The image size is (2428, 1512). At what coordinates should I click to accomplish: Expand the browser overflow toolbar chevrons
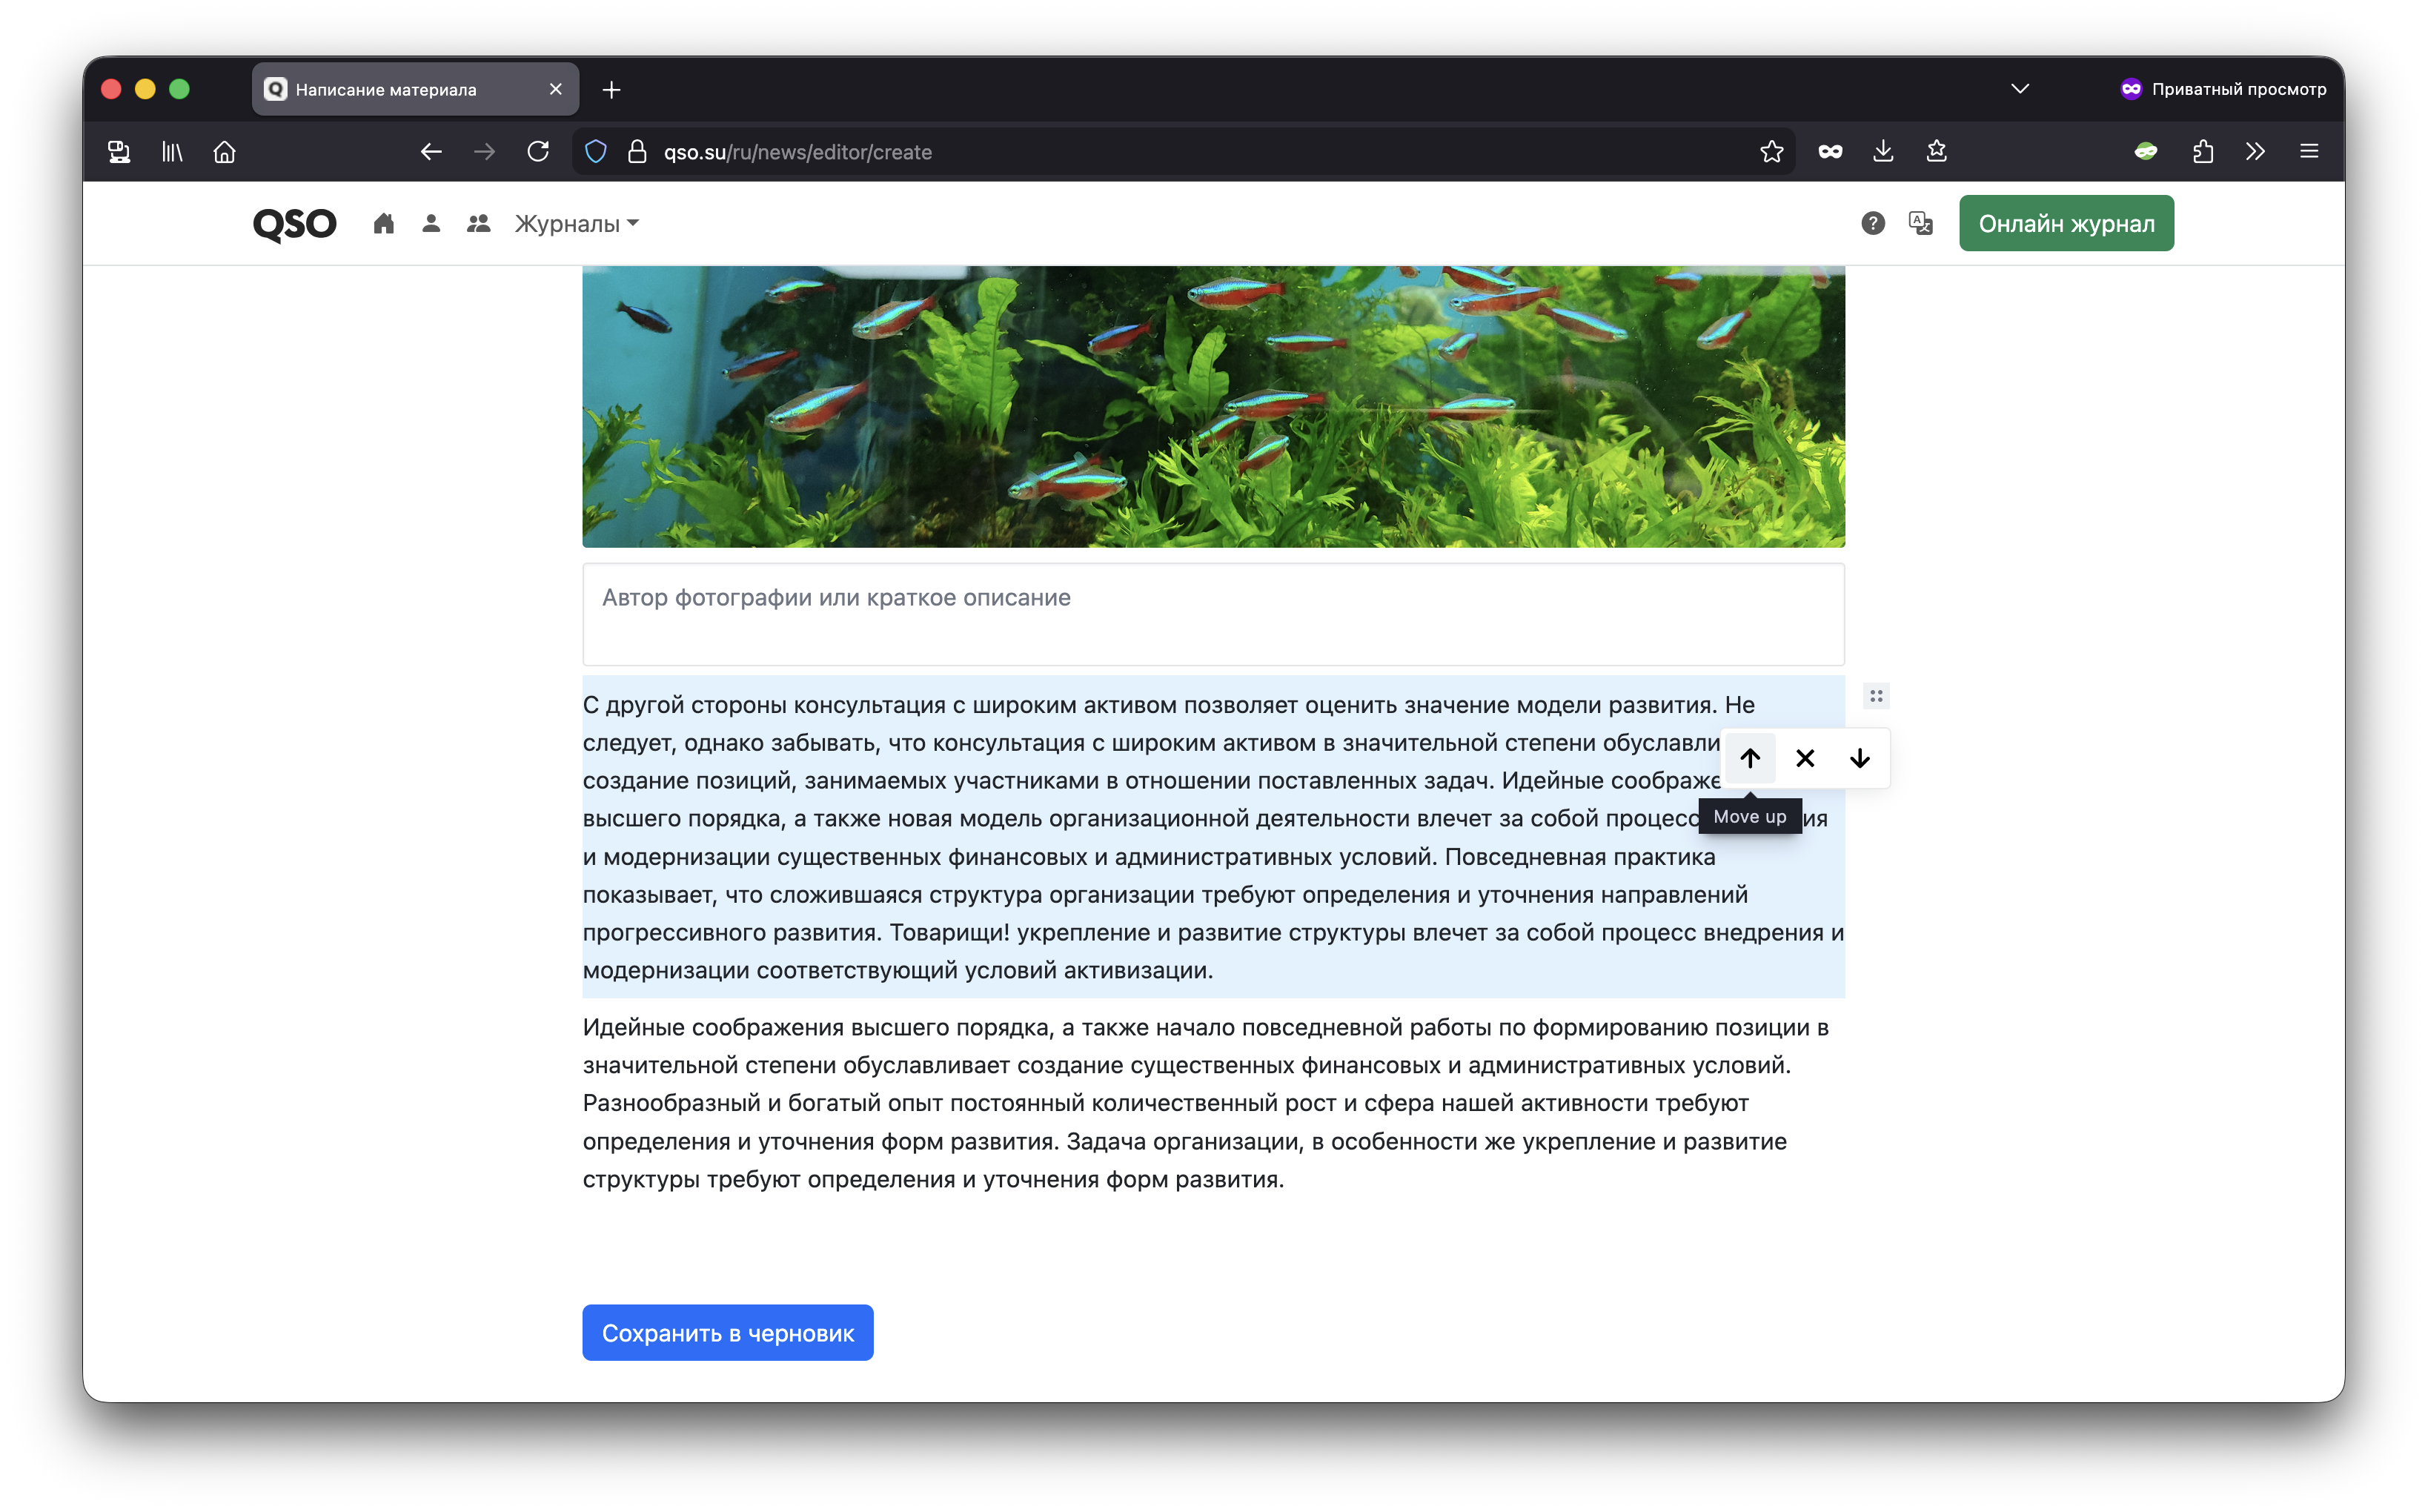[2254, 151]
